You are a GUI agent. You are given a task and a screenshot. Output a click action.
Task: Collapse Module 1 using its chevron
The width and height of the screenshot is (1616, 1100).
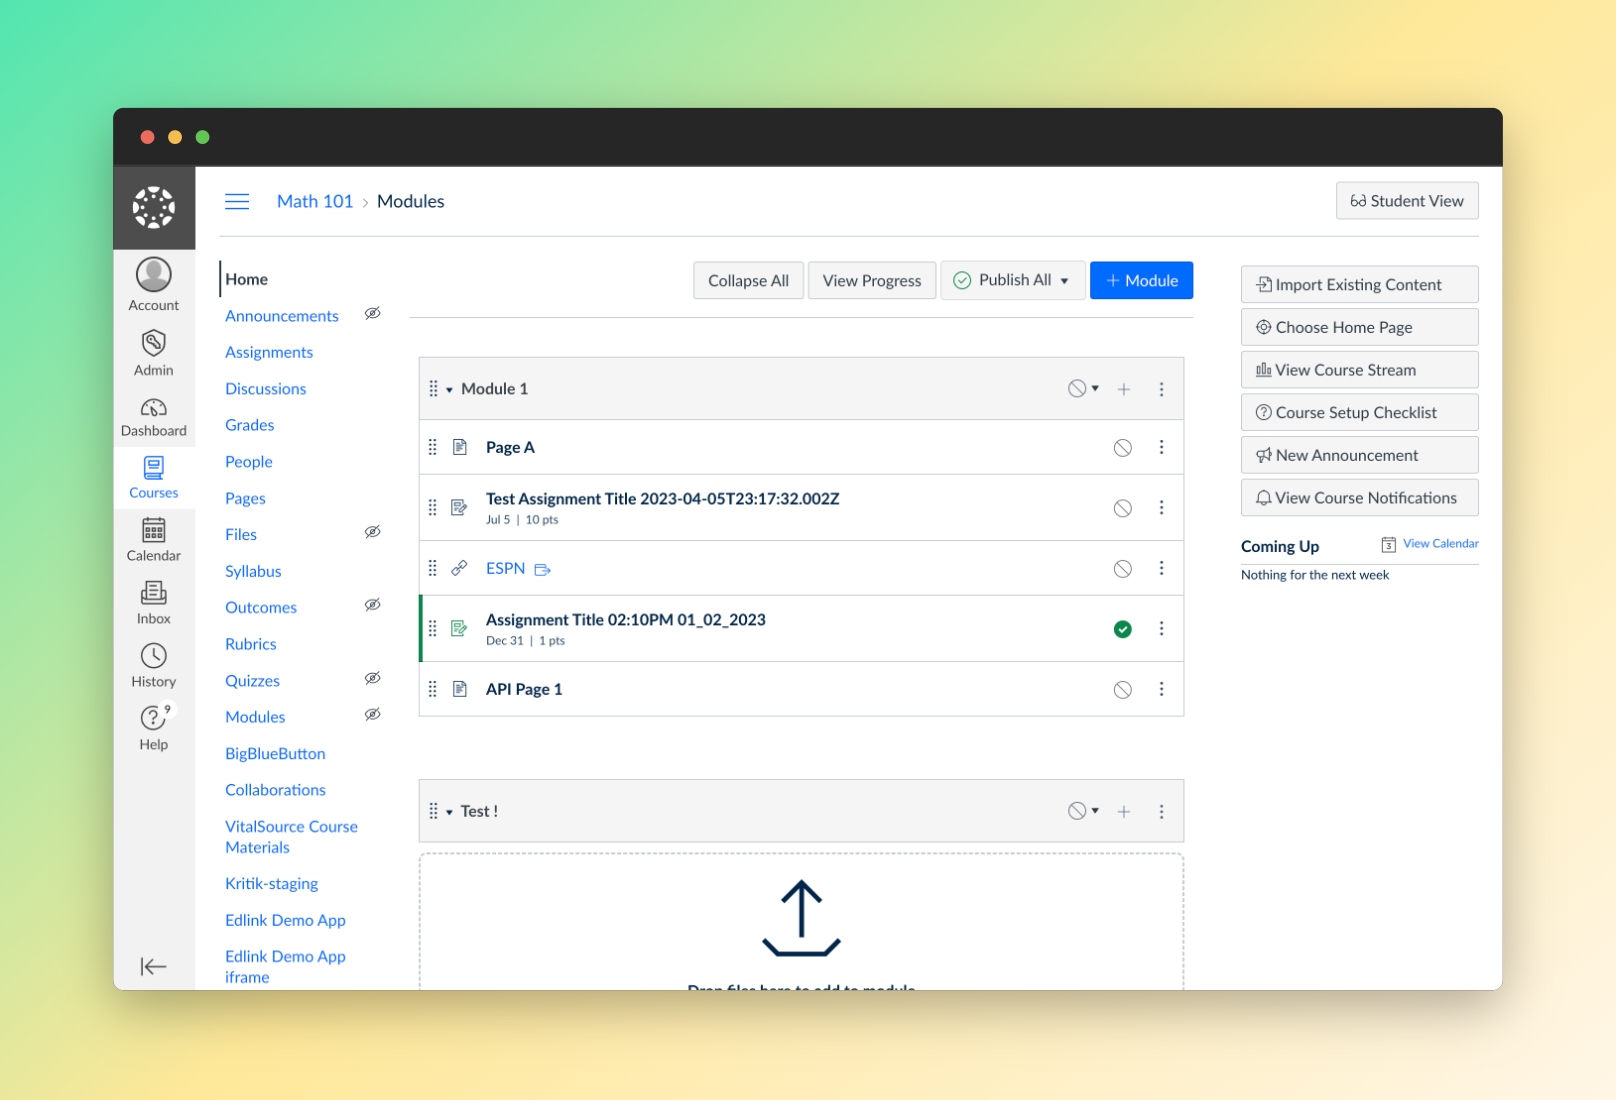pyautogui.click(x=448, y=388)
